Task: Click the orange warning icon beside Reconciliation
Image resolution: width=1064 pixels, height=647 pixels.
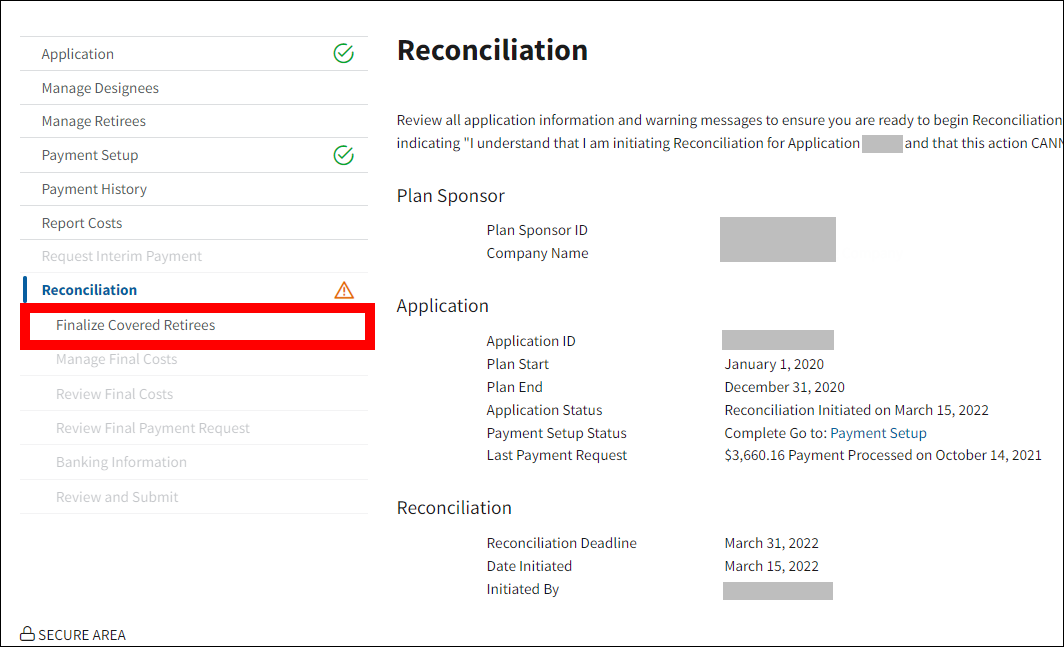Action: tap(344, 290)
